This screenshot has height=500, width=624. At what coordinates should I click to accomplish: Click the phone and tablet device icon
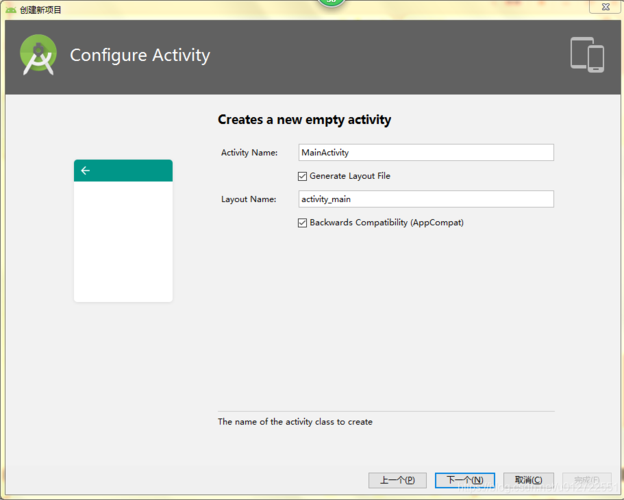click(587, 55)
